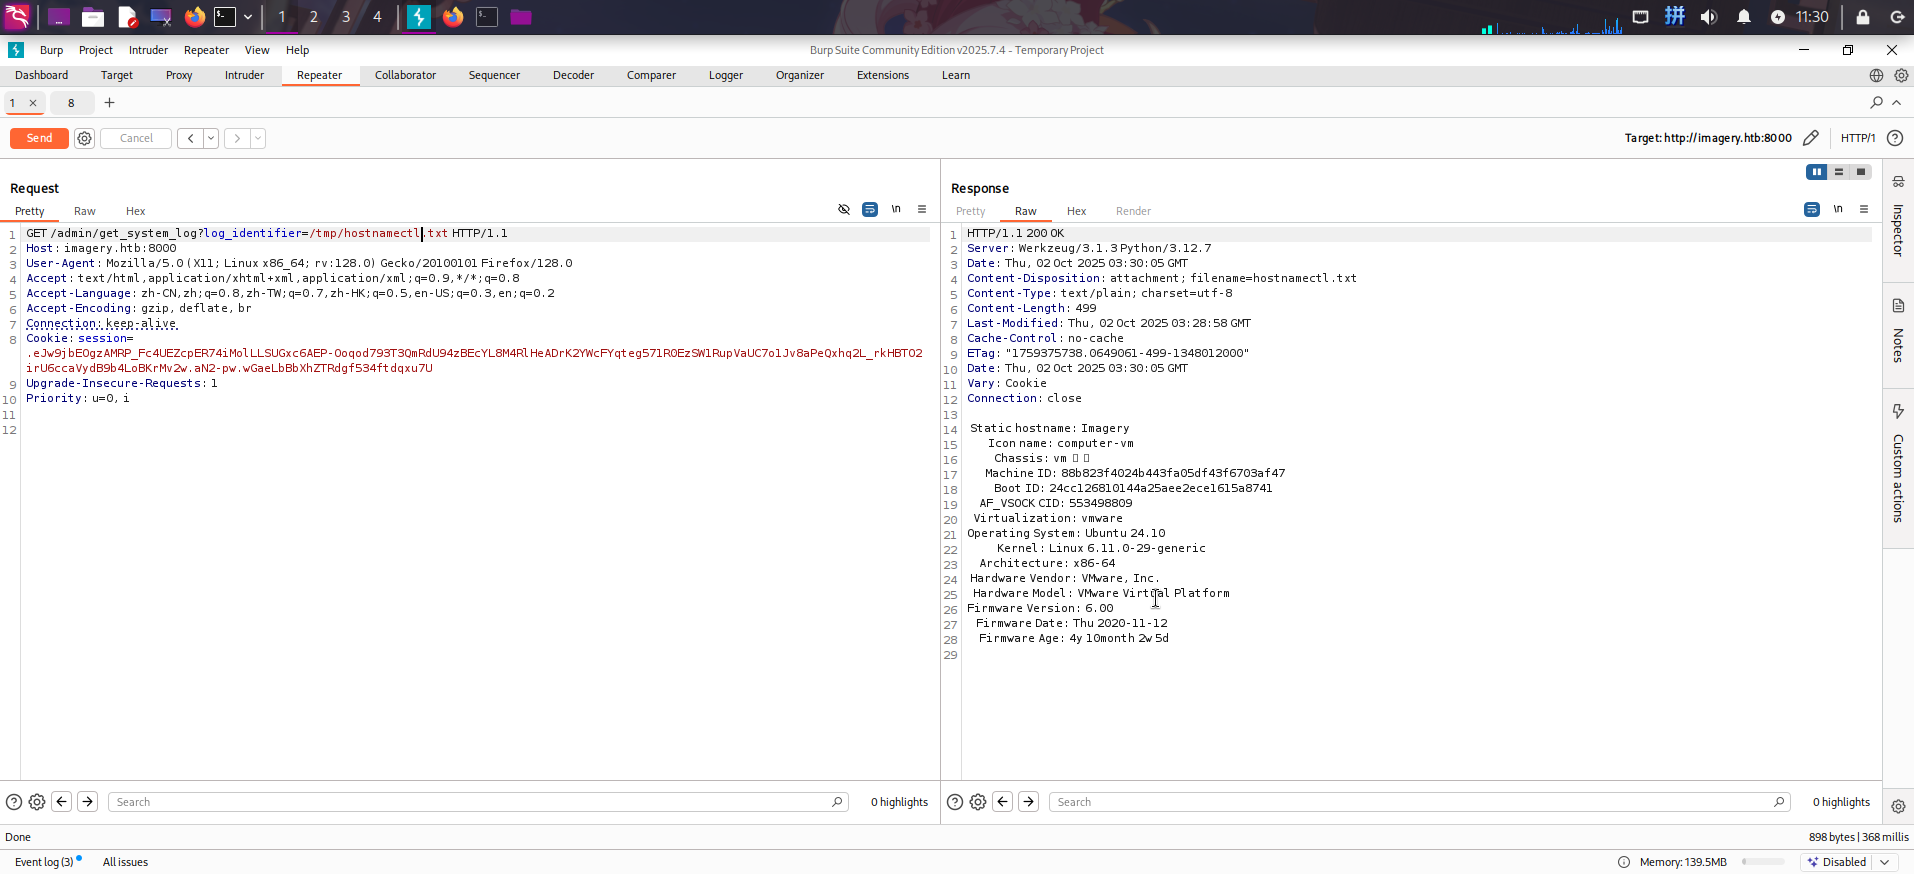Click the memory usage bar
This screenshot has width=1914, height=874.
click(1763, 862)
